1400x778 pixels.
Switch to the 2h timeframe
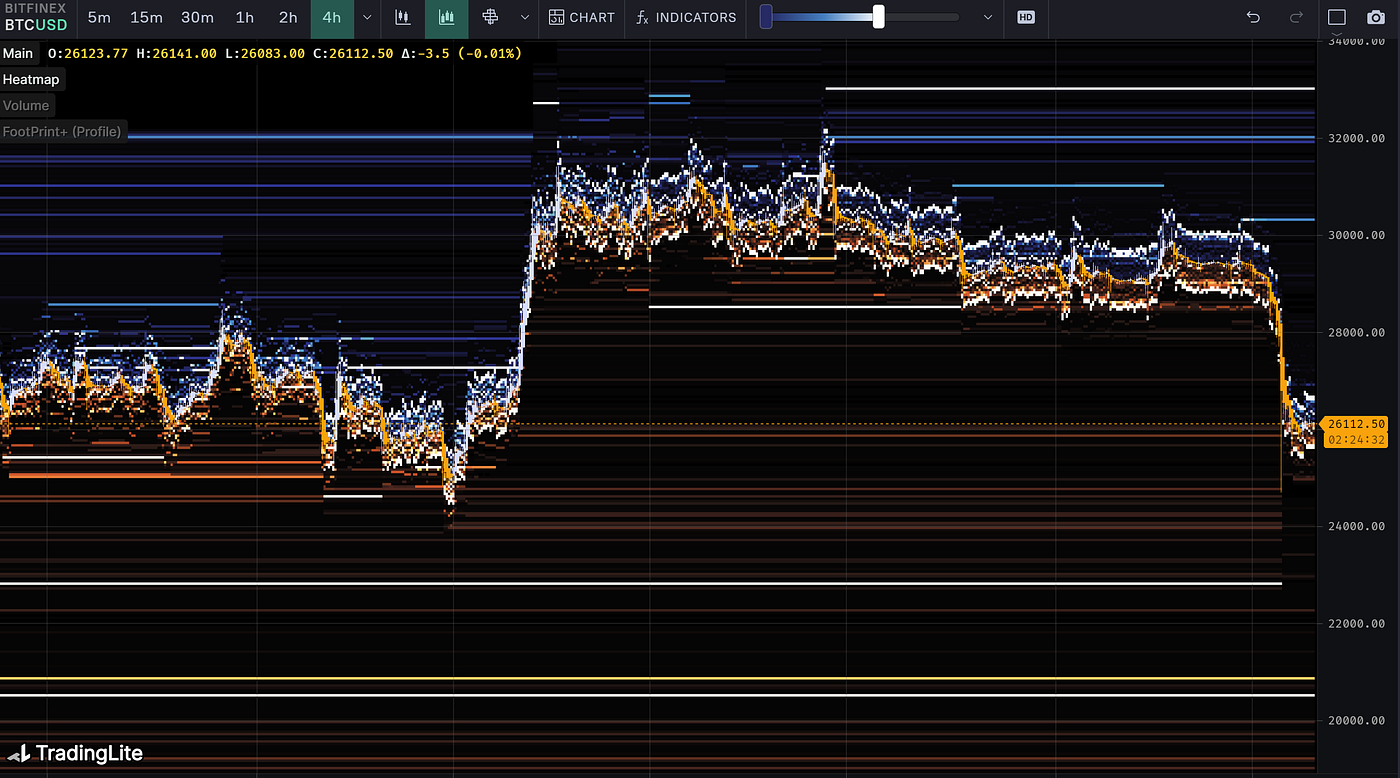pos(288,17)
